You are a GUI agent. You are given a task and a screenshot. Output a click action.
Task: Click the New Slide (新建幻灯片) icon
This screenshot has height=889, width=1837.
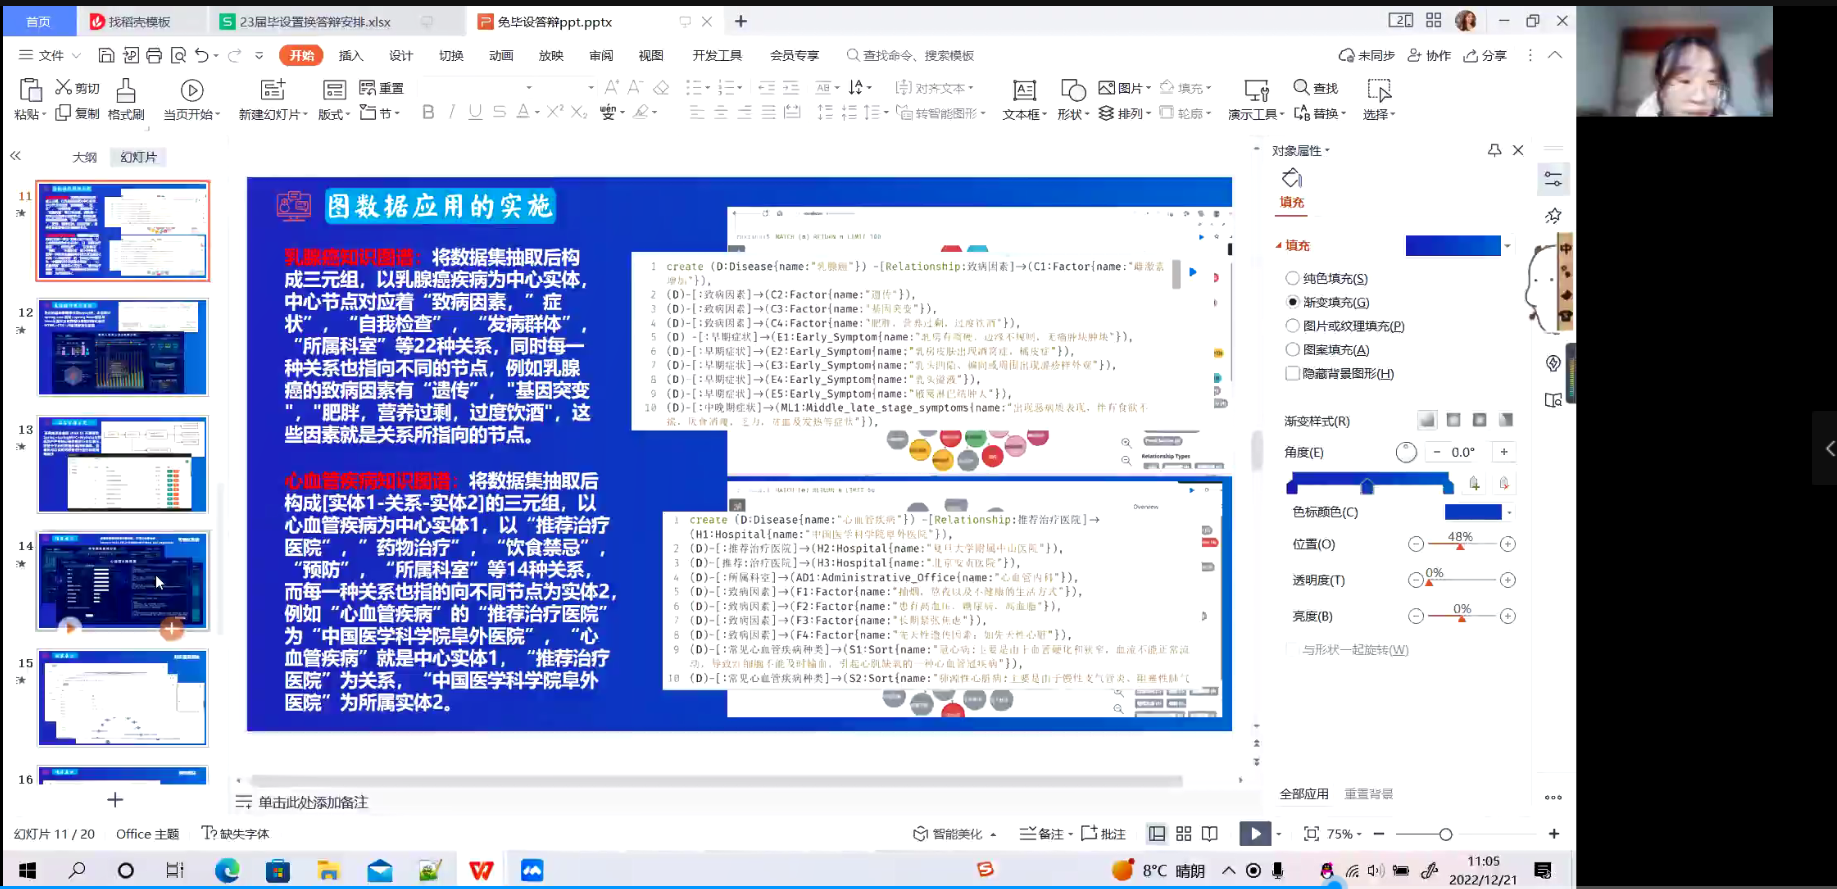(272, 90)
